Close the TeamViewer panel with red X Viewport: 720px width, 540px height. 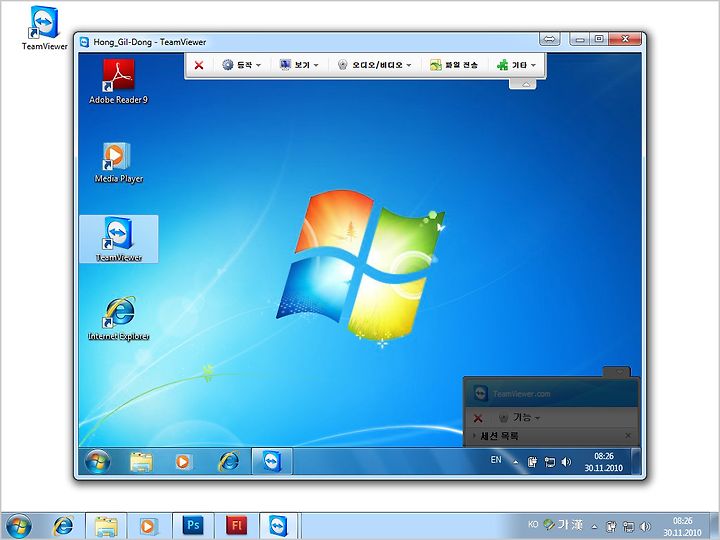pos(478,418)
